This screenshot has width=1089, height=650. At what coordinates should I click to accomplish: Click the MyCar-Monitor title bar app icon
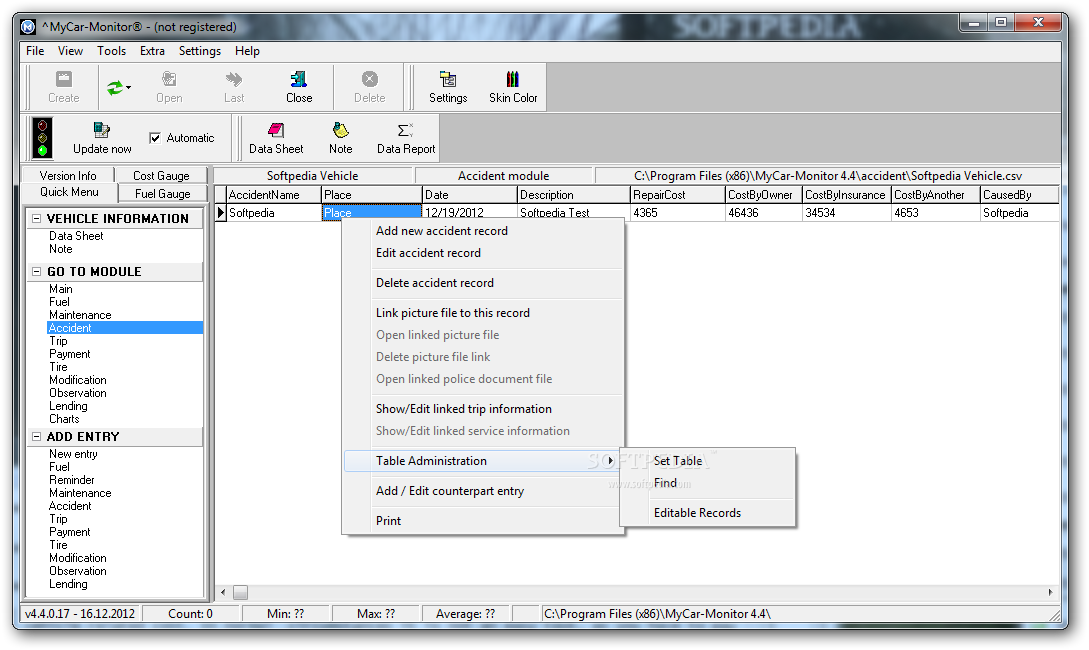click(28, 27)
